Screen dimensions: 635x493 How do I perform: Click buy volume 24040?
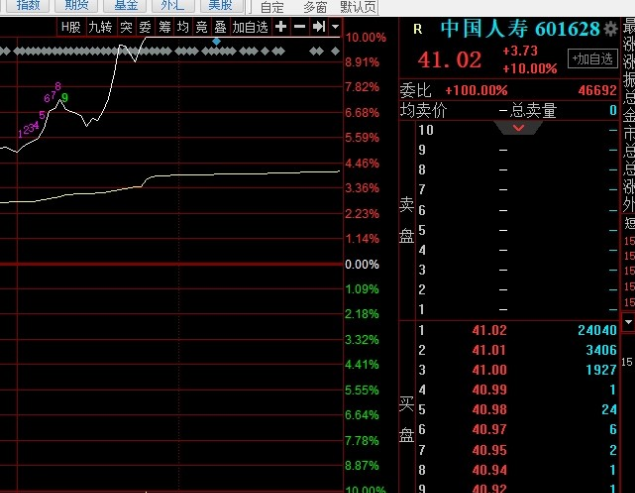[597, 330]
